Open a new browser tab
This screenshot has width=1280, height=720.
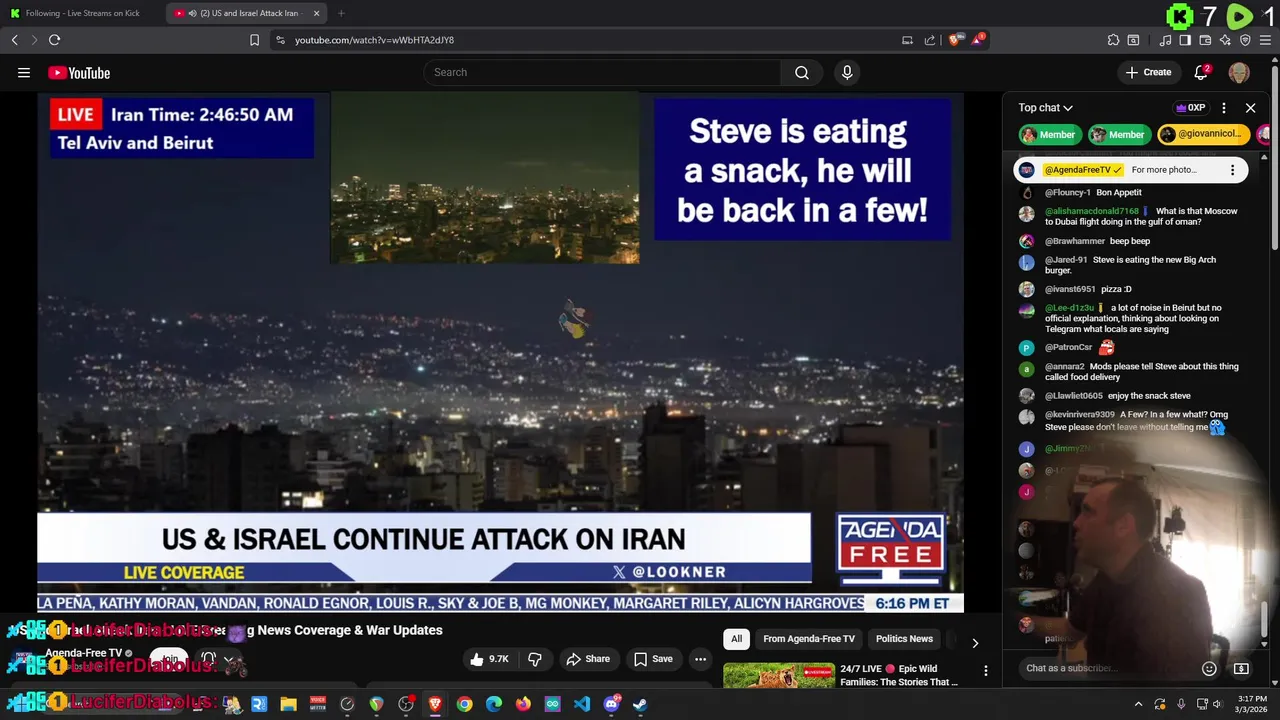pos(341,13)
